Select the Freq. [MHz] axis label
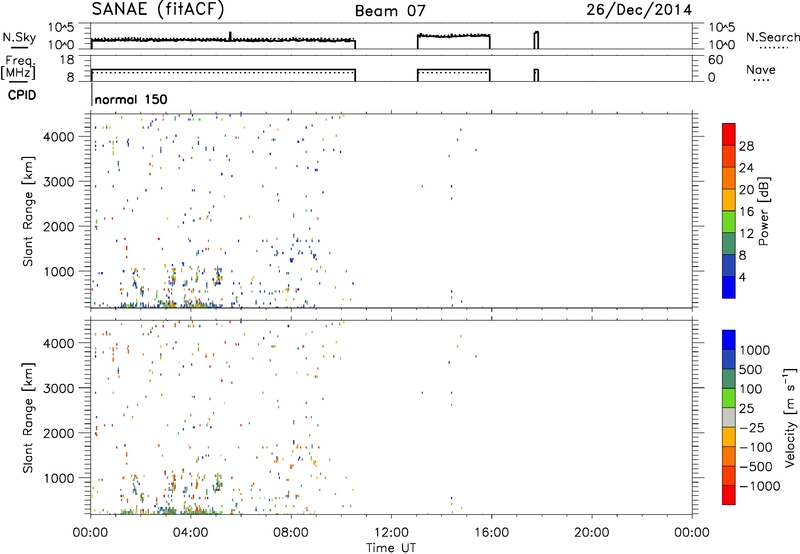The height and width of the screenshot is (554, 800). pos(19,67)
